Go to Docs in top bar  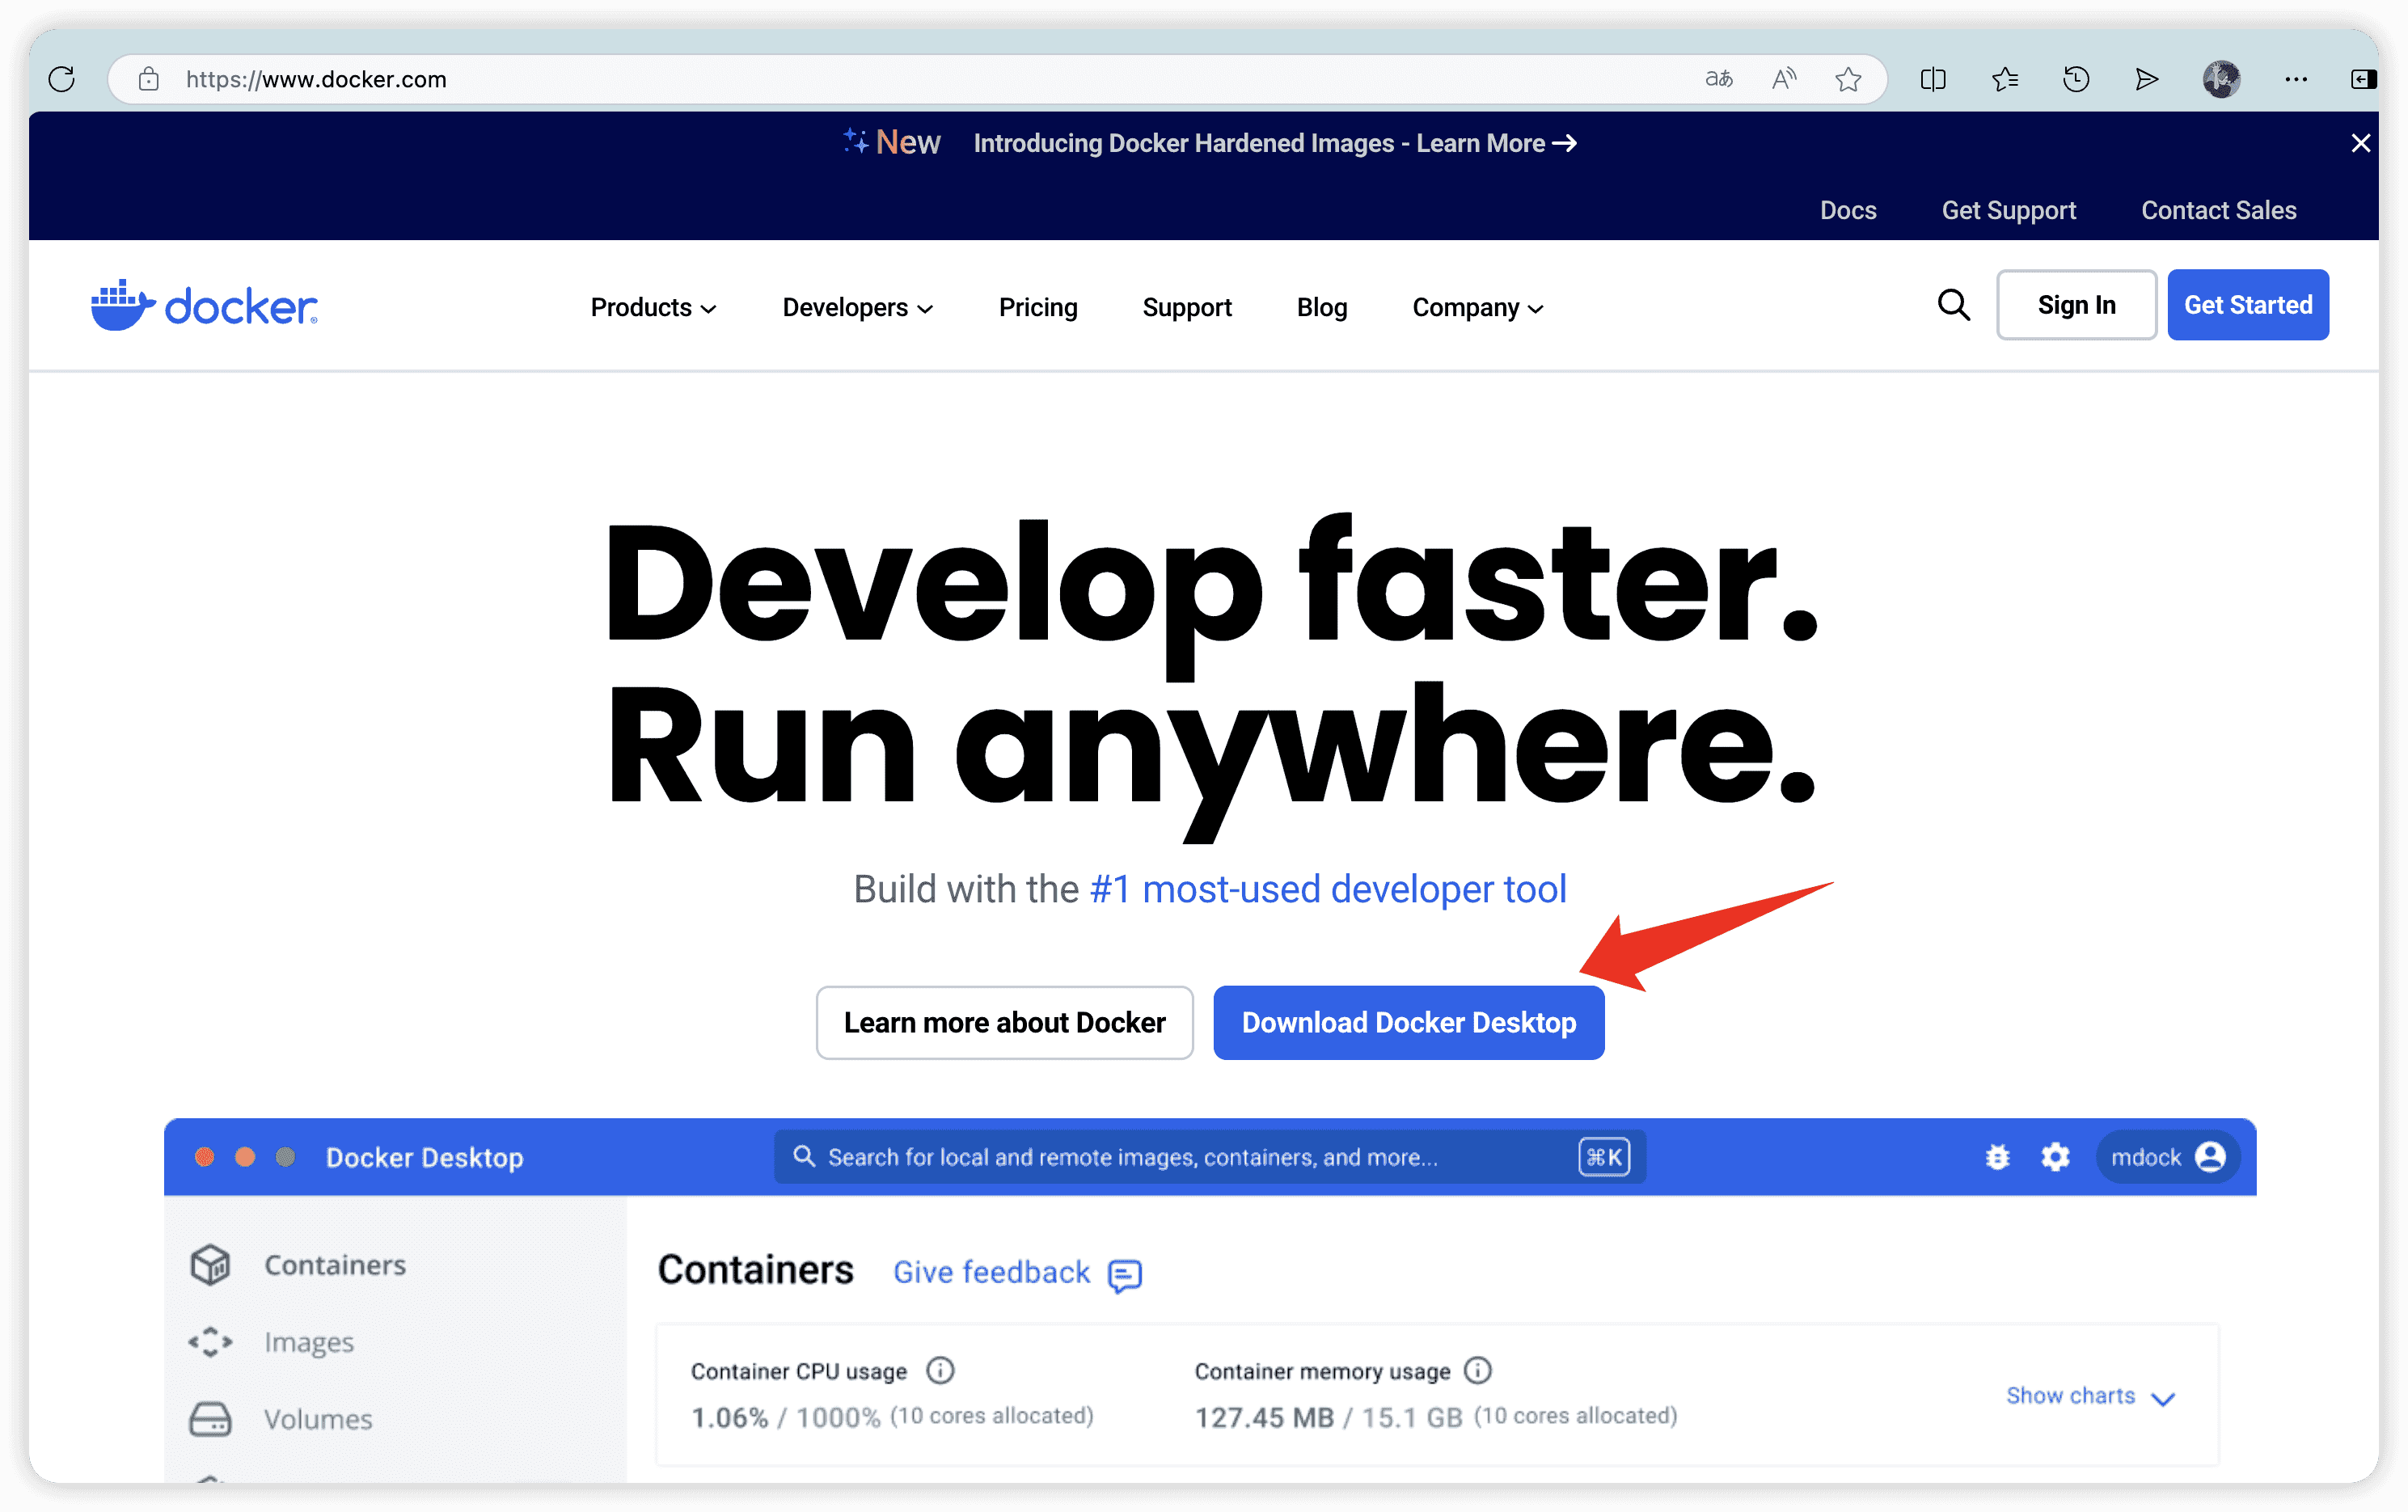[x=1848, y=210]
